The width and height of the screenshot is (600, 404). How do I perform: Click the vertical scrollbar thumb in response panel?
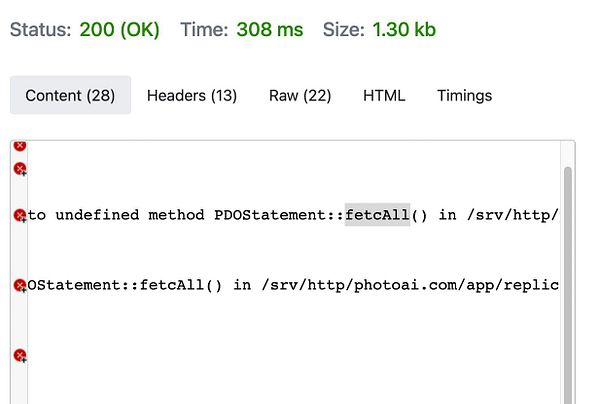(x=568, y=285)
